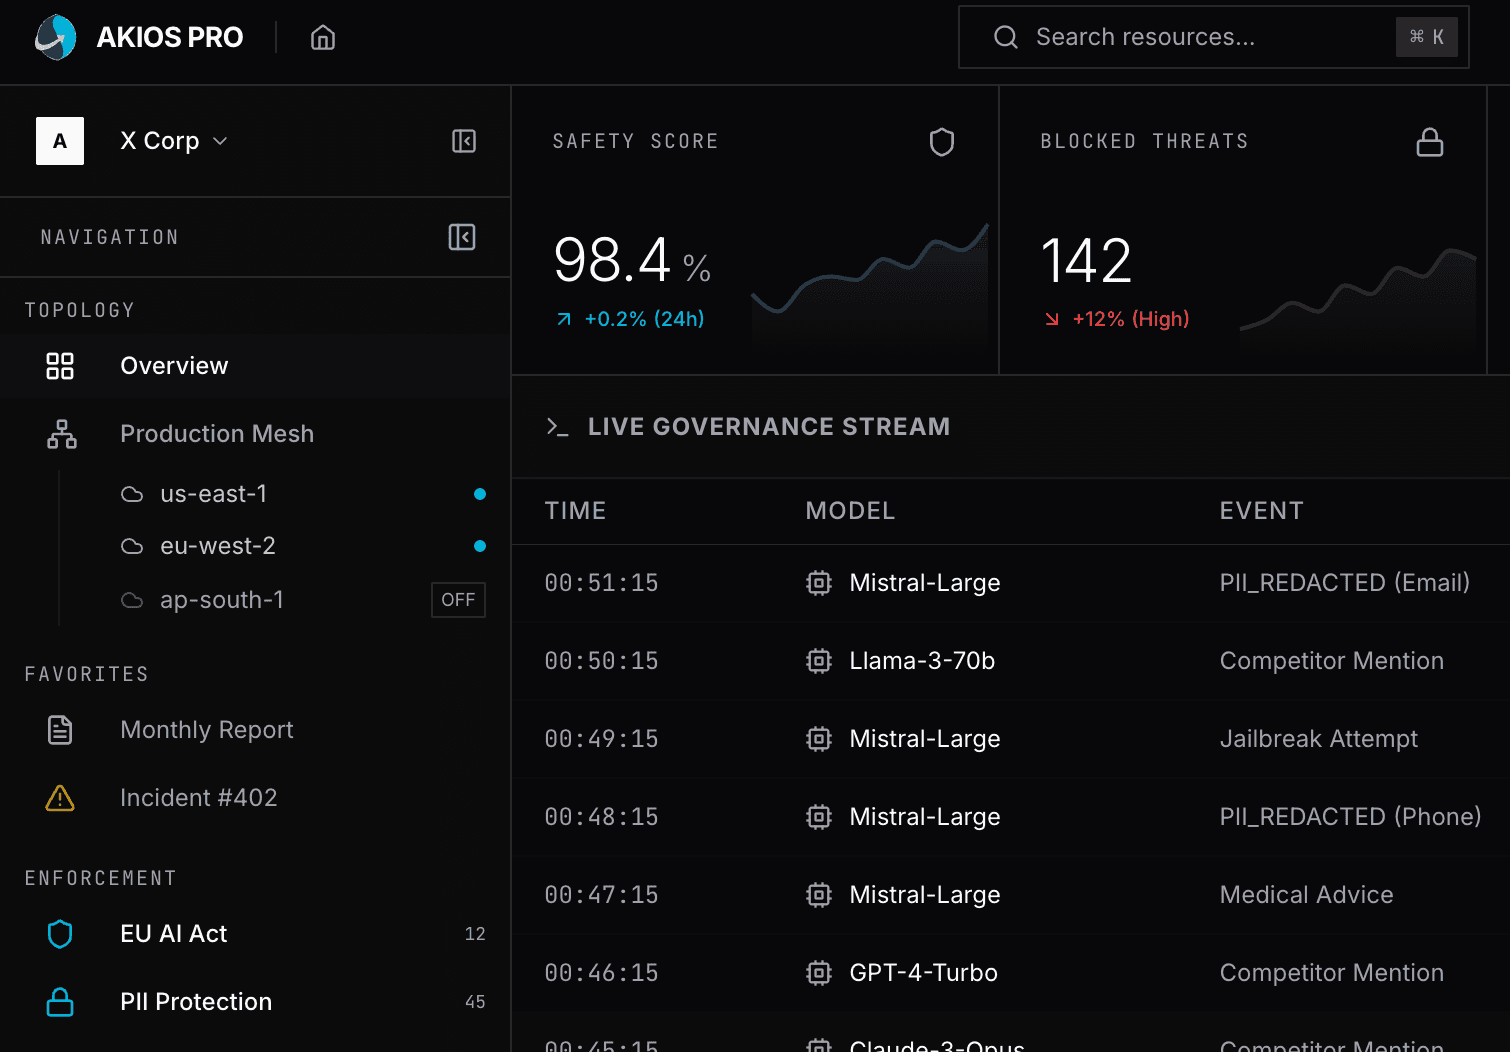Viewport: 1510px width, 1052px height.
Task: Click the Search resources input field
Action: pos(1200,37)
